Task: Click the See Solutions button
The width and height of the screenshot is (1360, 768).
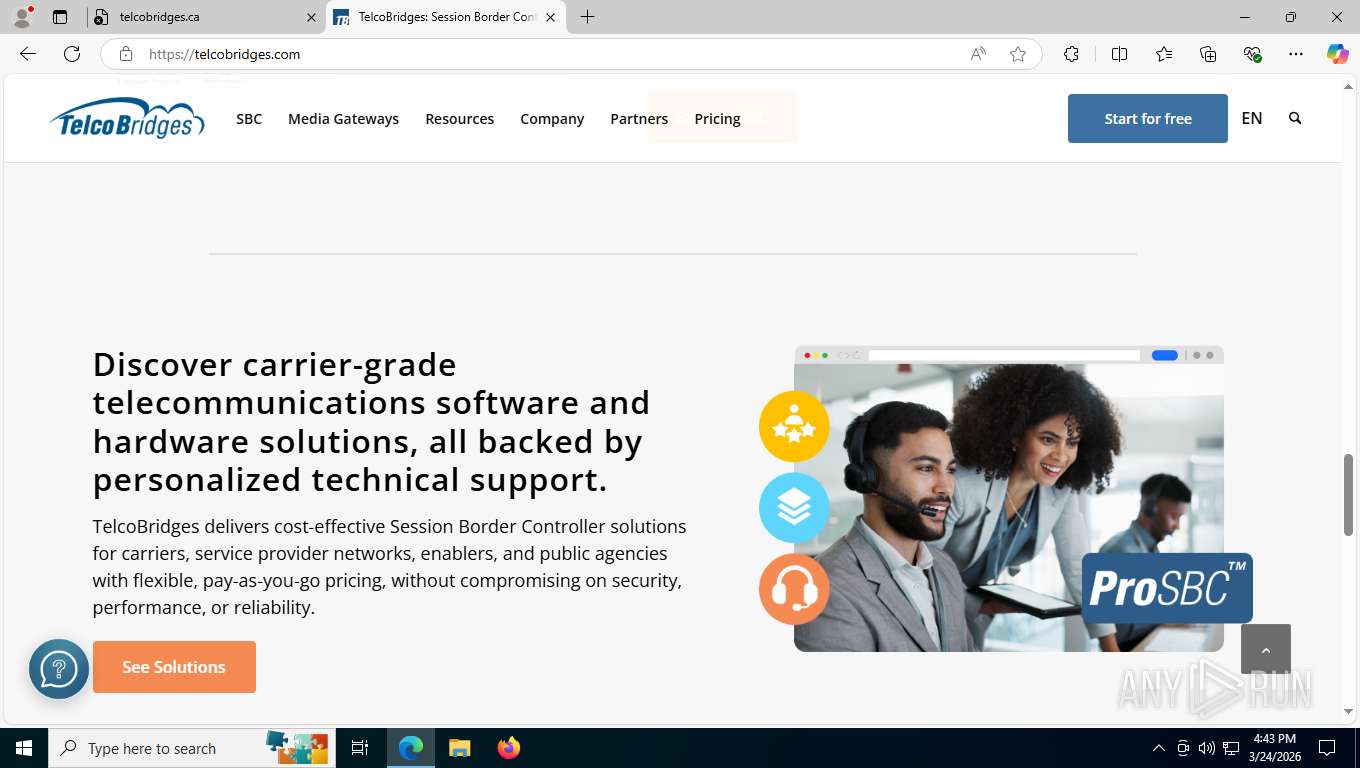Action: (174, 667)
